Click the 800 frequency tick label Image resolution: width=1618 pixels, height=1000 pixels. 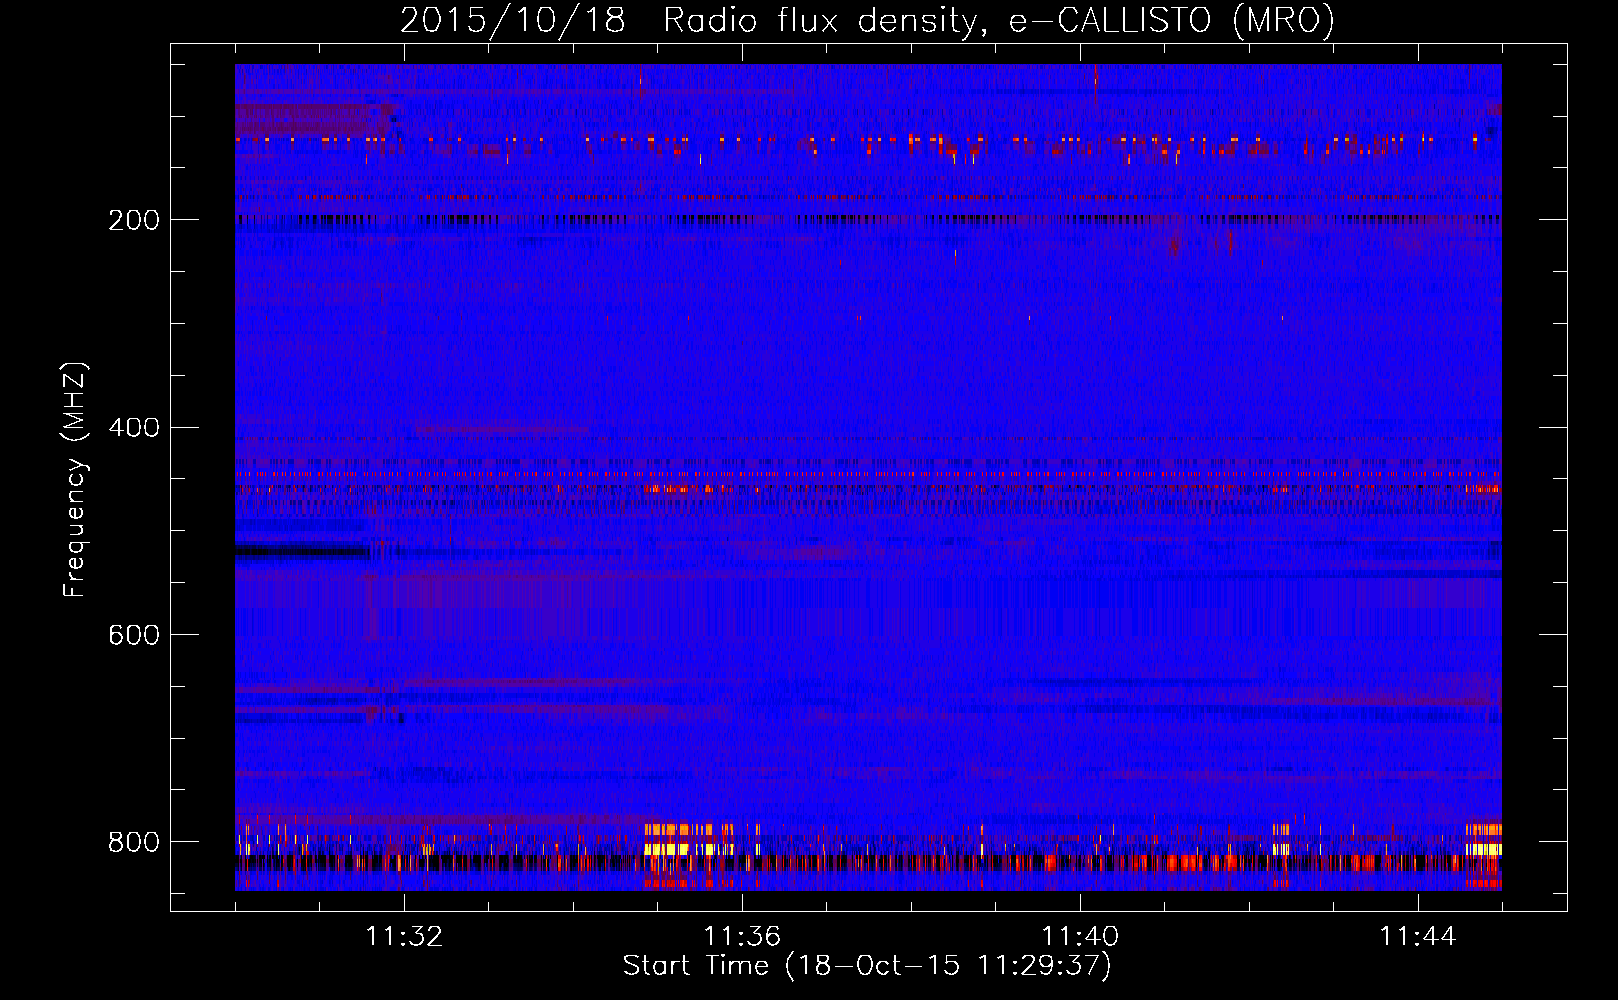[x=134, y=842]
